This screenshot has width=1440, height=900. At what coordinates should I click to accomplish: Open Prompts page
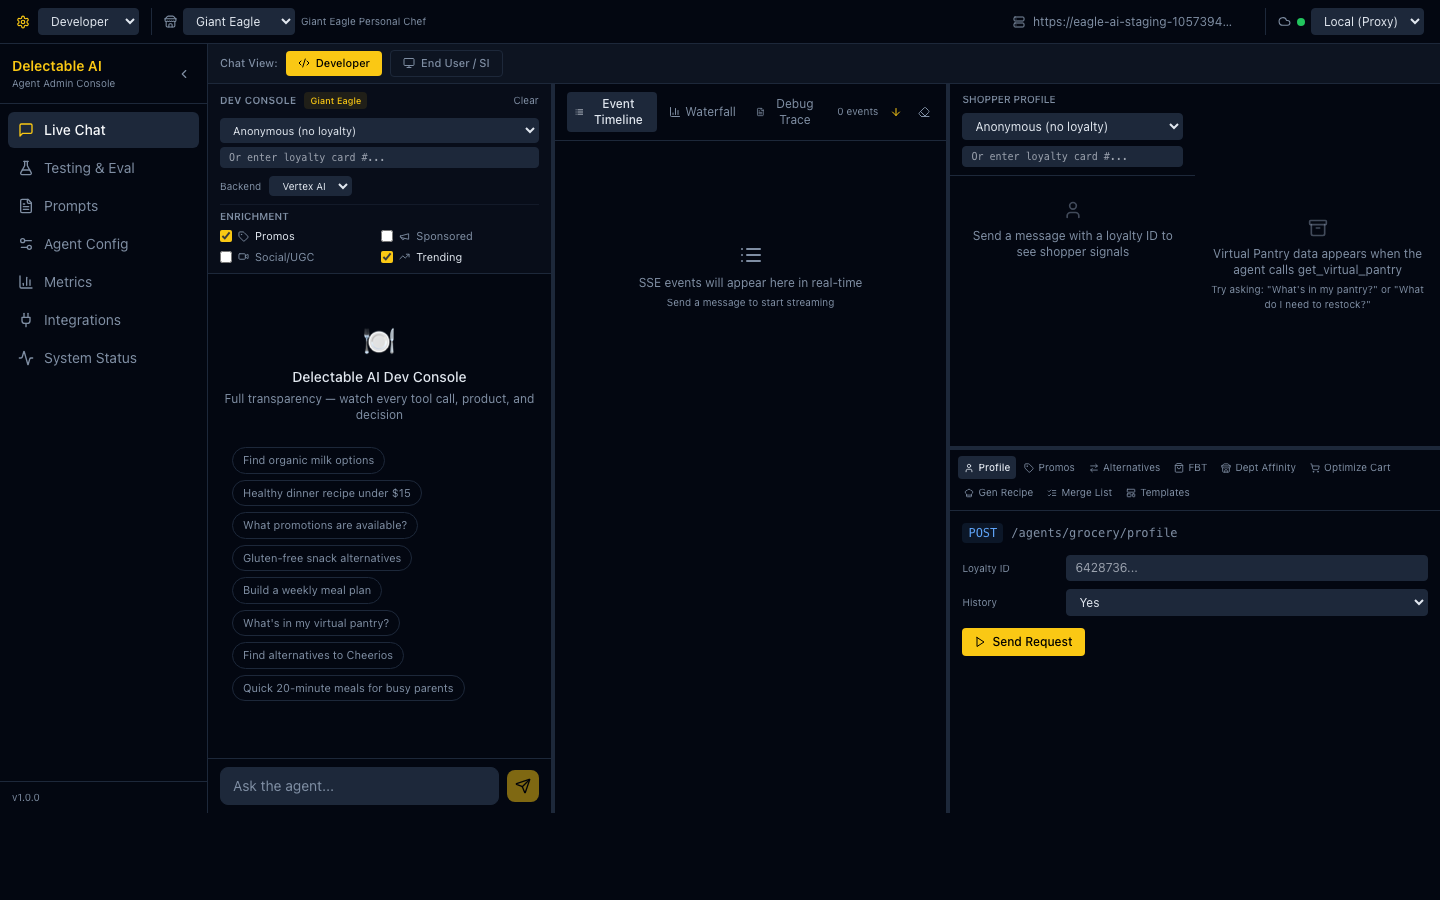(103, 206)
